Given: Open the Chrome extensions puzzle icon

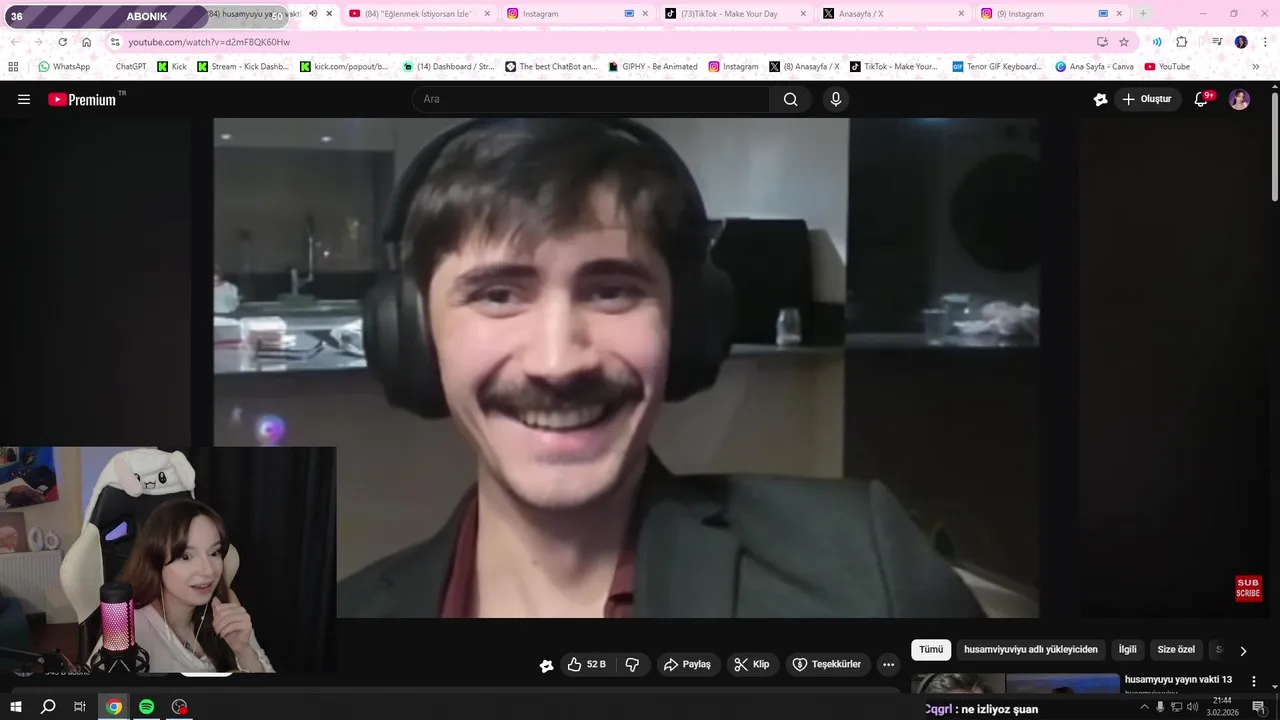Looking at the screenshot, I should click(x=1182, y=42).
